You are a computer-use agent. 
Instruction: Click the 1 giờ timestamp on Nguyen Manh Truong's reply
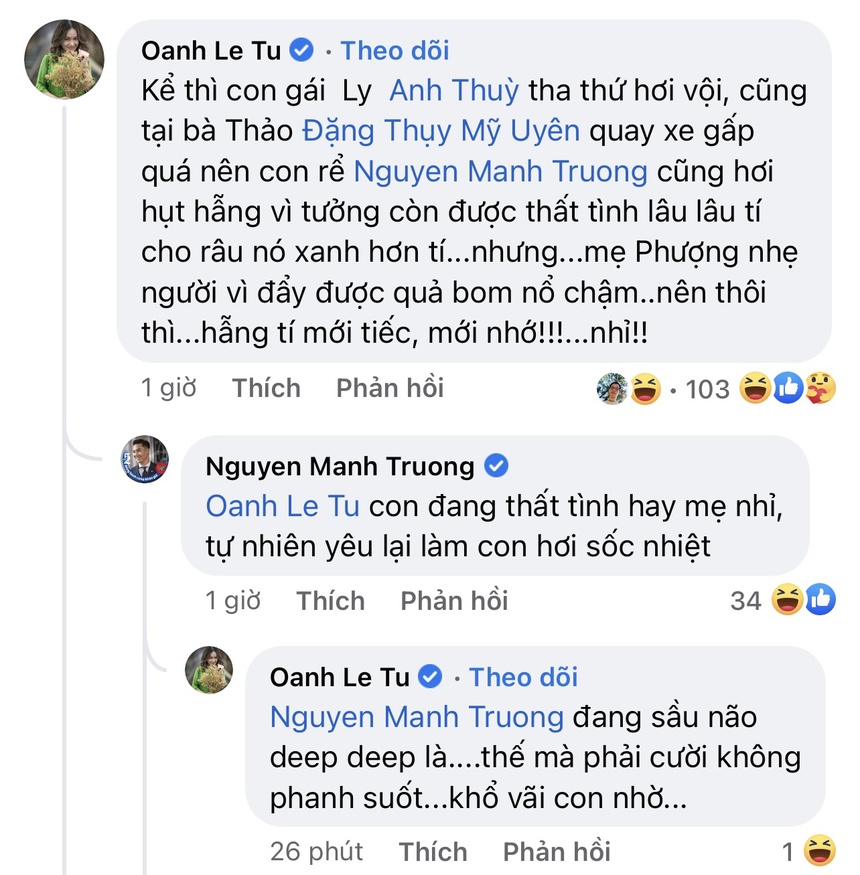231,599
